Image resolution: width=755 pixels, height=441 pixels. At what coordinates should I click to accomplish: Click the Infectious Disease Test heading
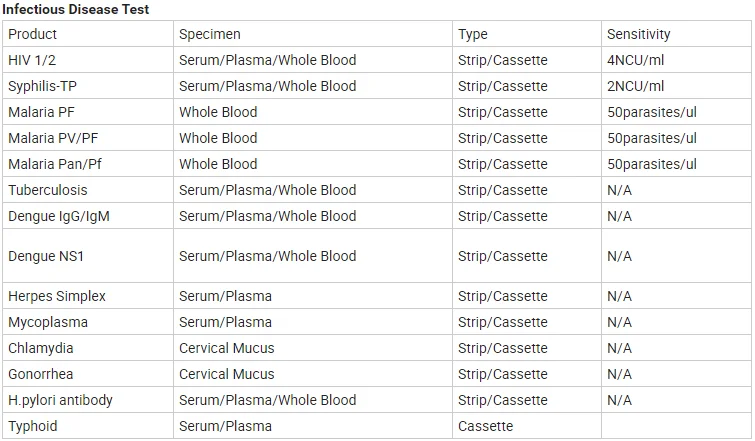tap(76, 9)
